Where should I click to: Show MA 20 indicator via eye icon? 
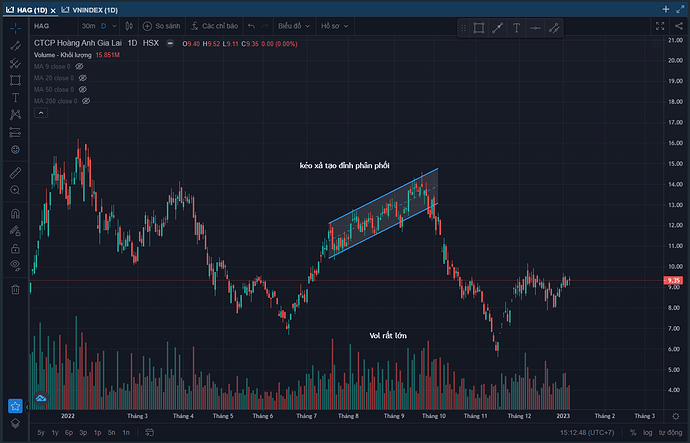point(83,78)
